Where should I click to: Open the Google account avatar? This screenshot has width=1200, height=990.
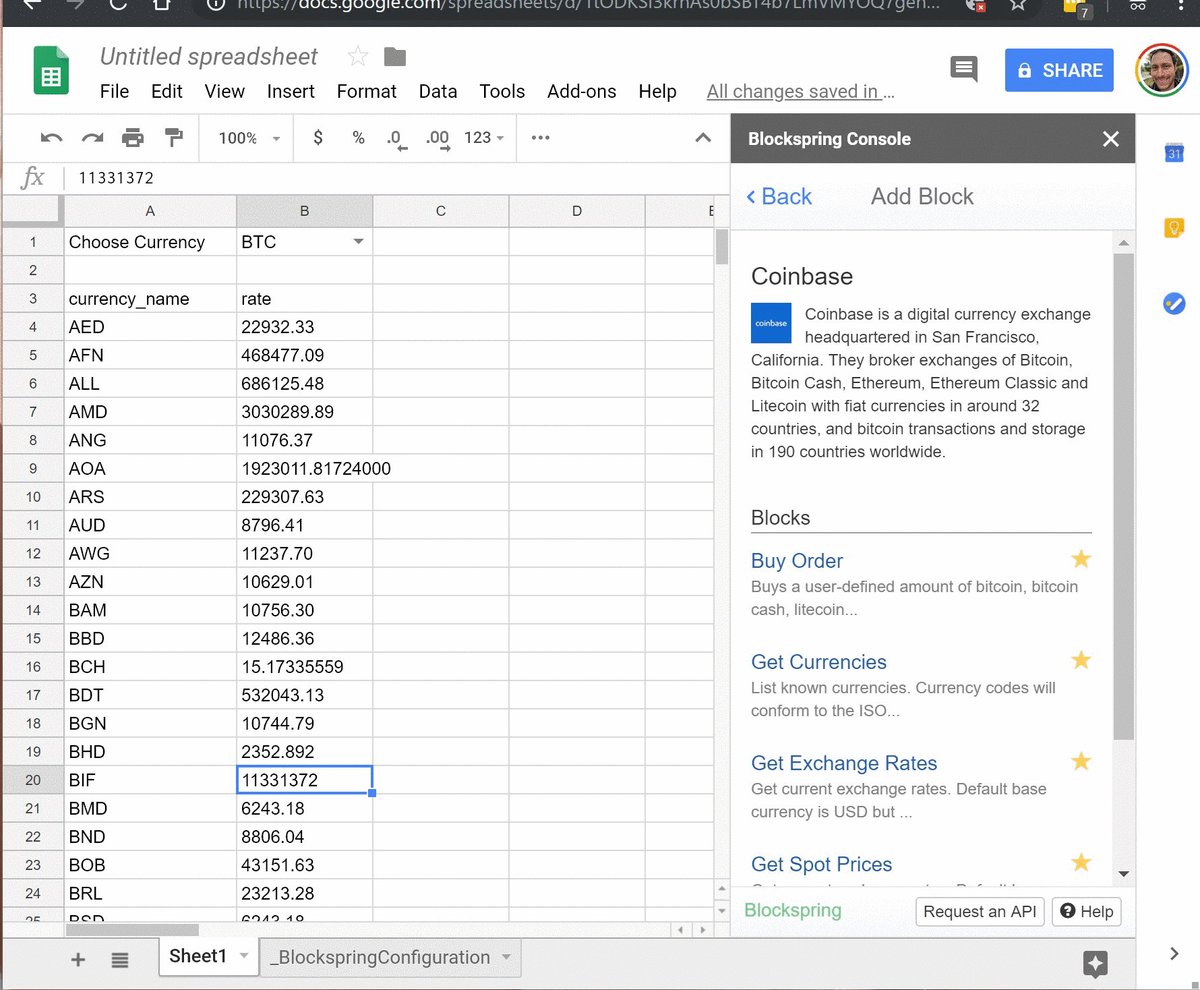1162,70
